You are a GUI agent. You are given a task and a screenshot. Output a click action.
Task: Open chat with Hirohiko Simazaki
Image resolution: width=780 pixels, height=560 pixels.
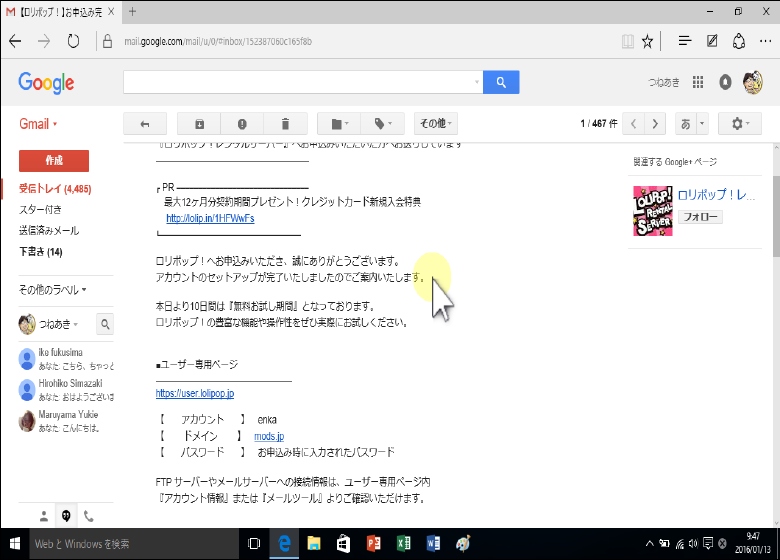[66, 390]
